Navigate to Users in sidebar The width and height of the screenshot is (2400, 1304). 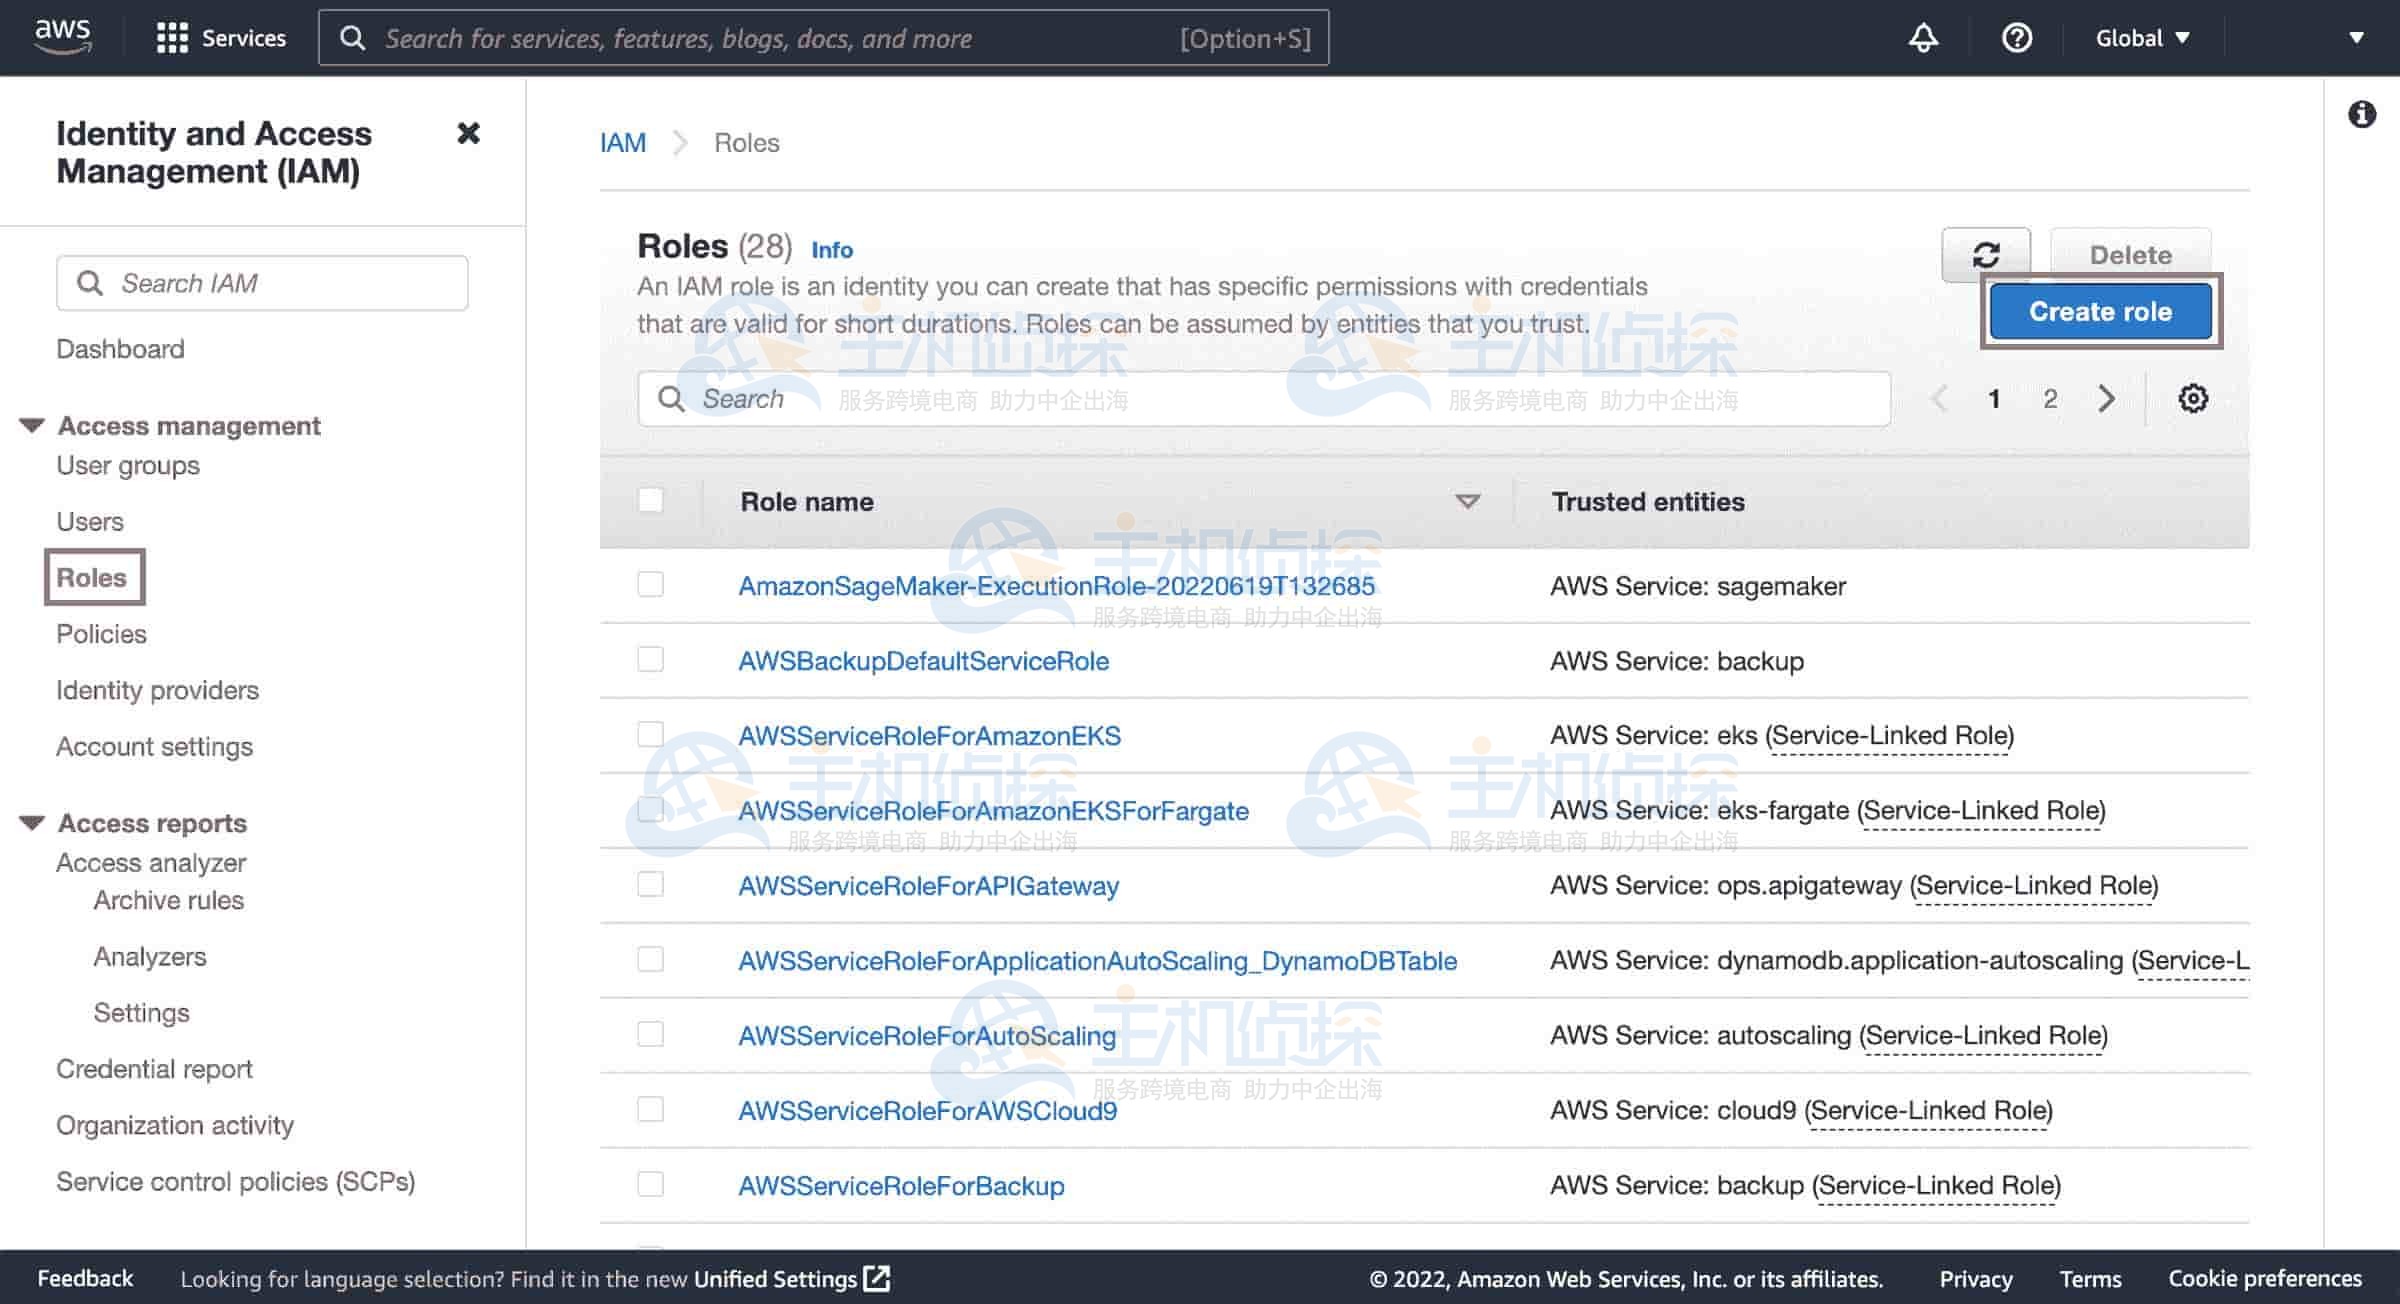[x=90, y=522]
